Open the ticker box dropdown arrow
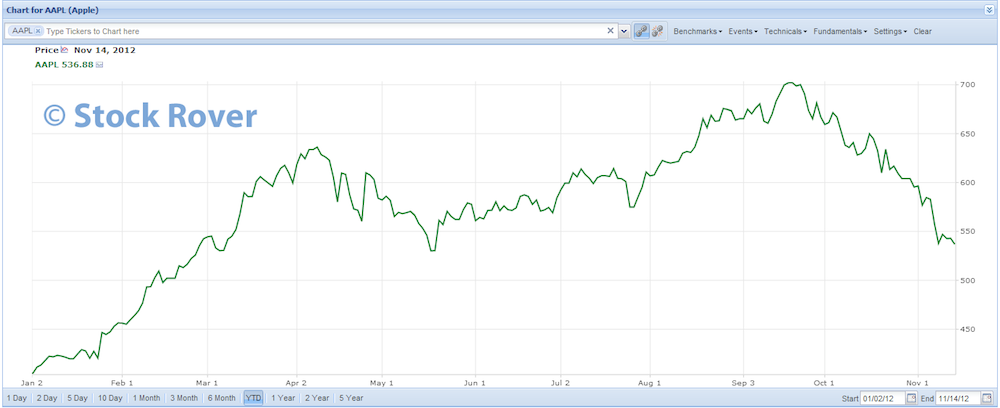This screenshot has width=1000, height=408. [624, 31]
